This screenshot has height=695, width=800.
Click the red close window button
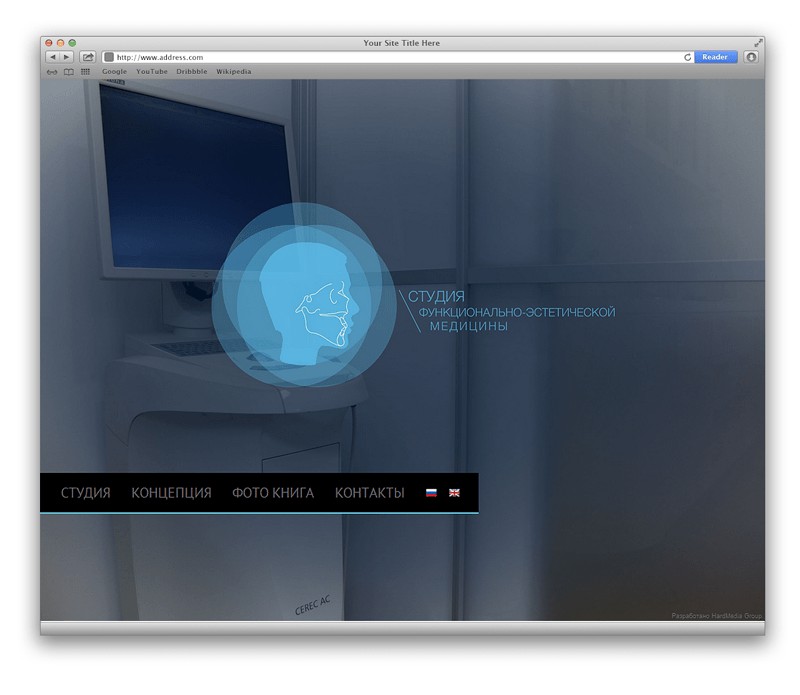tap(49, 43)
